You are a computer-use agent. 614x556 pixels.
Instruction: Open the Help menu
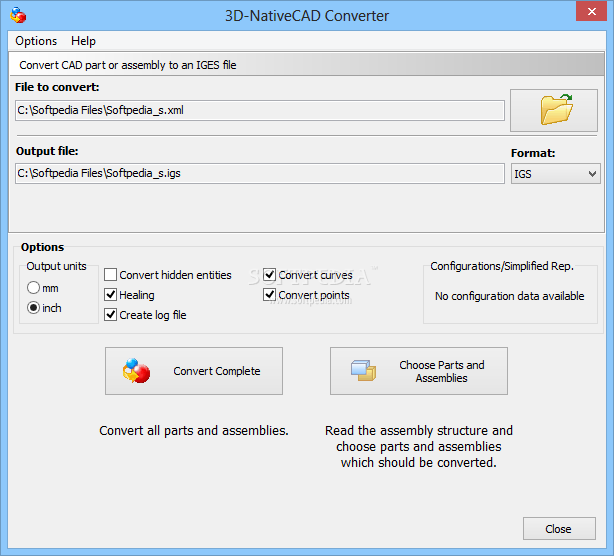tap(83, 41)
